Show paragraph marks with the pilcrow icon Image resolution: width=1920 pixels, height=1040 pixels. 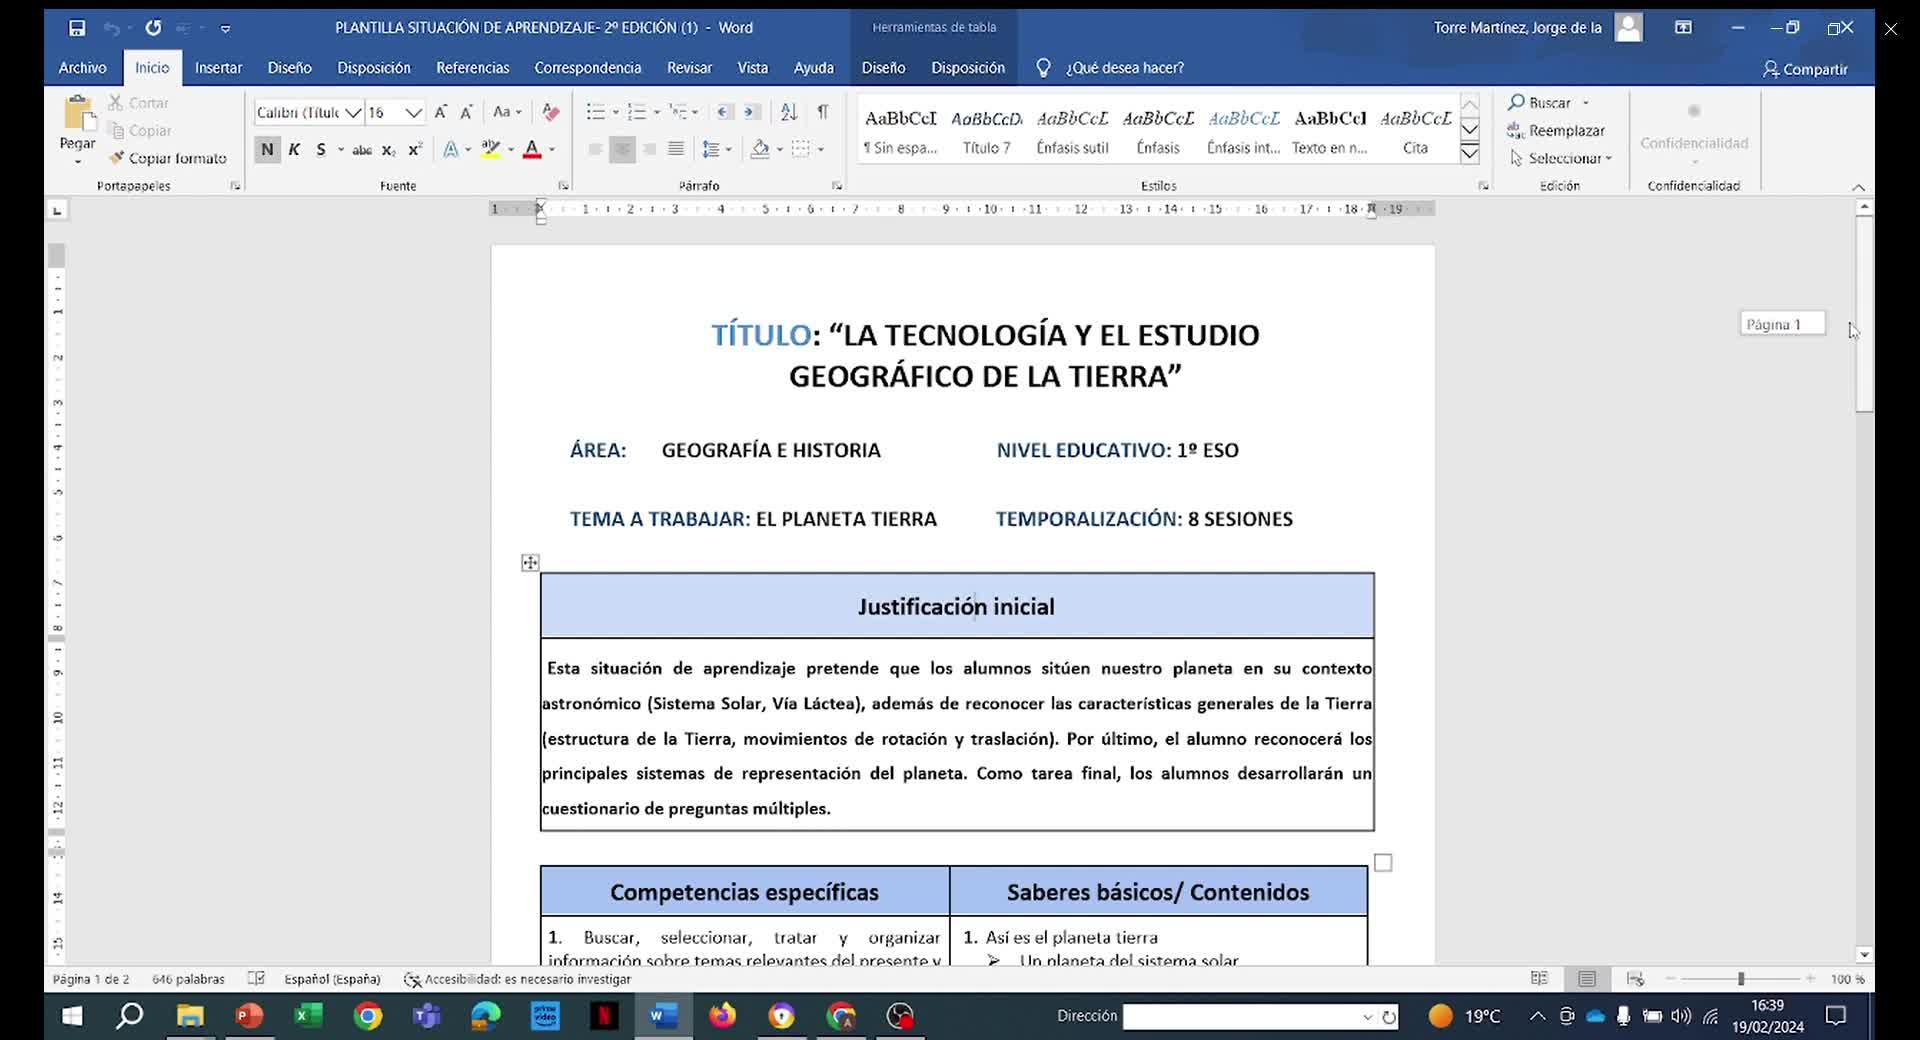tap(822, 112)
